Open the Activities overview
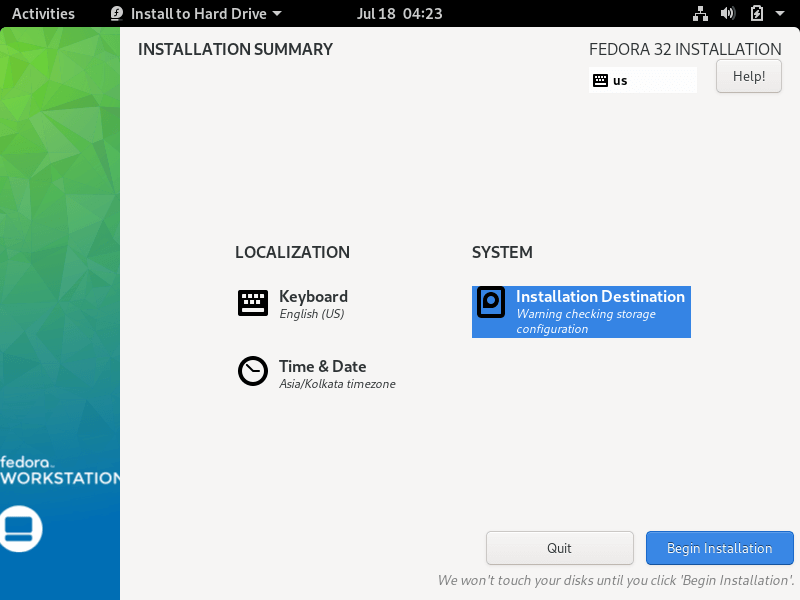Viewport: 800px width, 600px height. click(x=43, y=13)
